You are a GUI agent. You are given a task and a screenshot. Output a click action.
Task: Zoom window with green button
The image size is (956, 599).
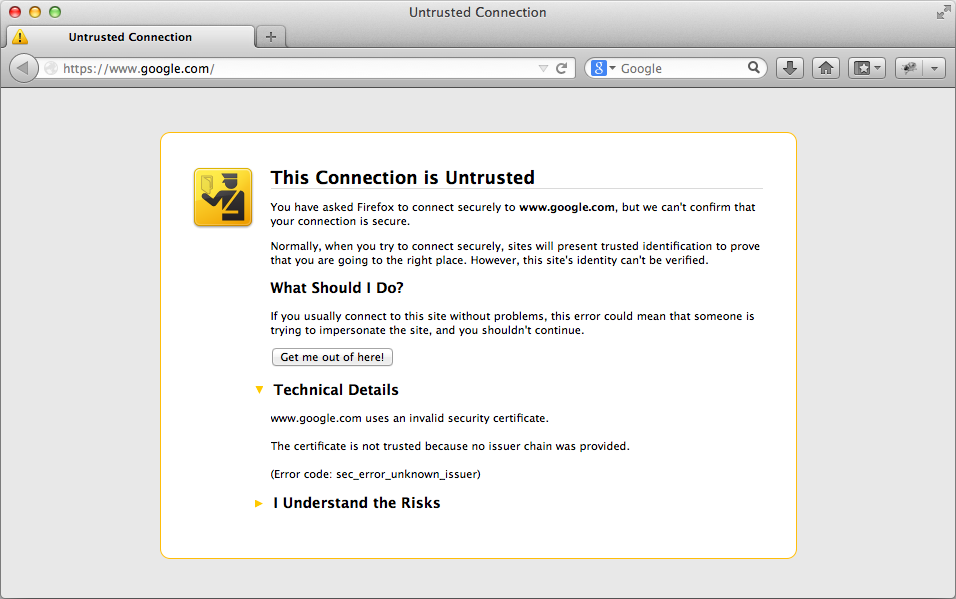point(55,12)
